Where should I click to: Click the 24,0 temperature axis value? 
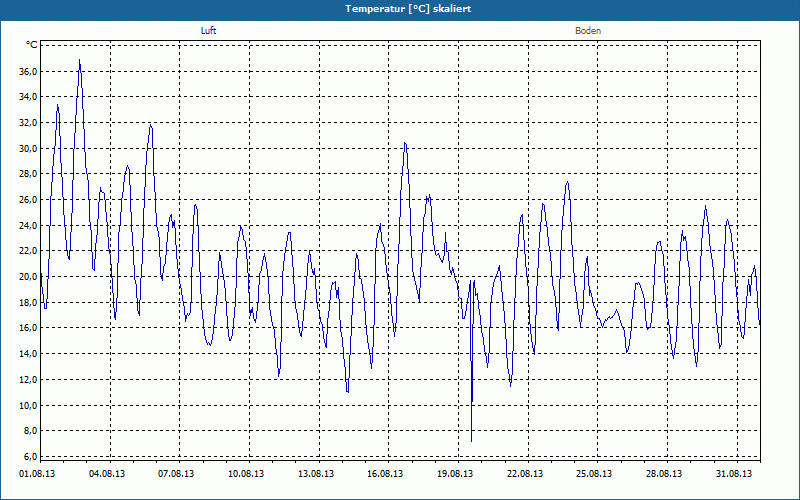pos(29,226)
